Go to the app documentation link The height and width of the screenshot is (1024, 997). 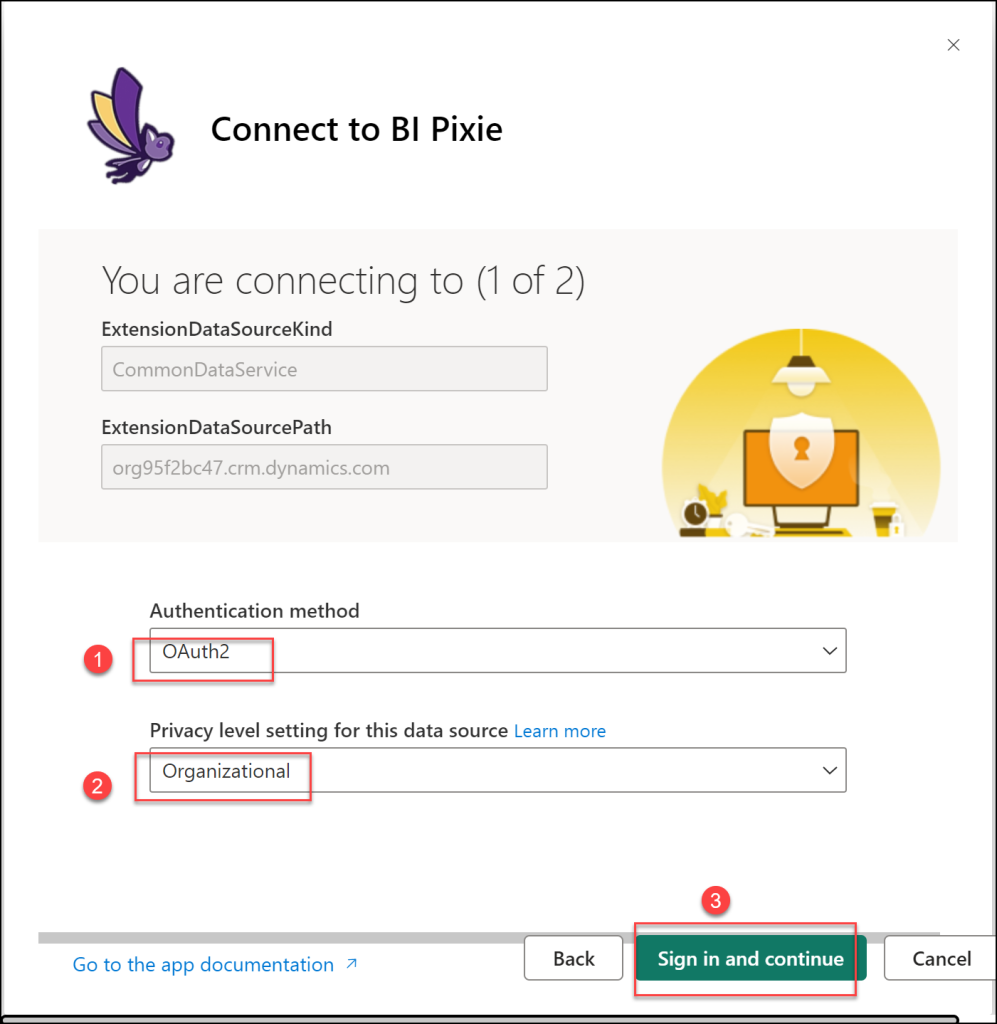tap(203, 964)
